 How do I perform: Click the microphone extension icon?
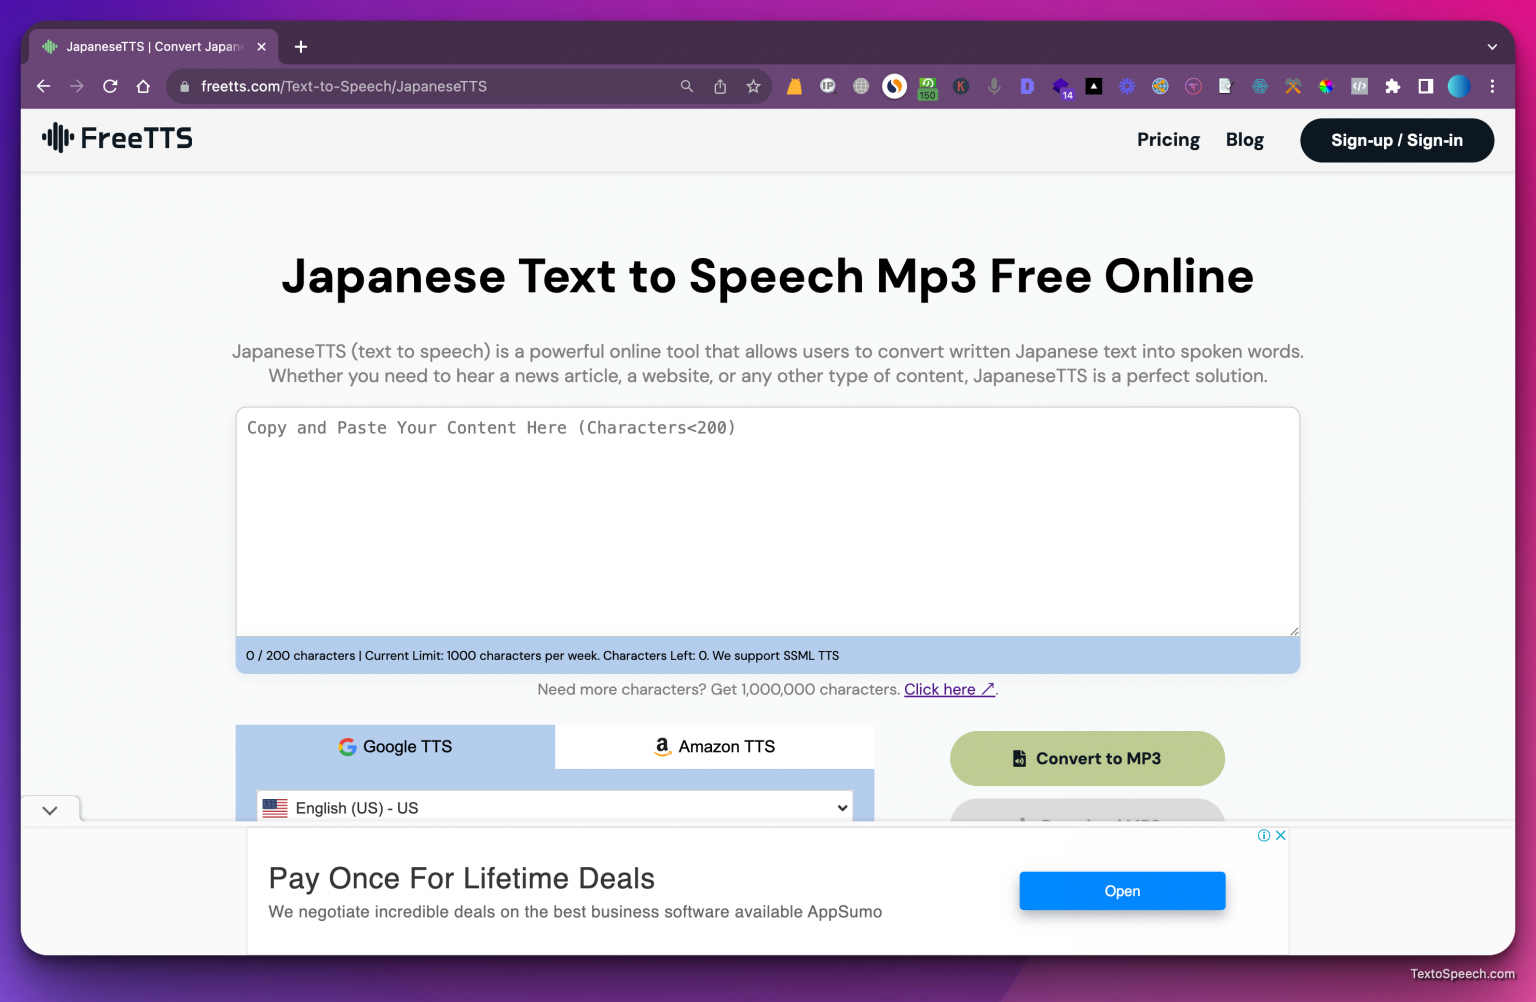[x=994, y=87]
